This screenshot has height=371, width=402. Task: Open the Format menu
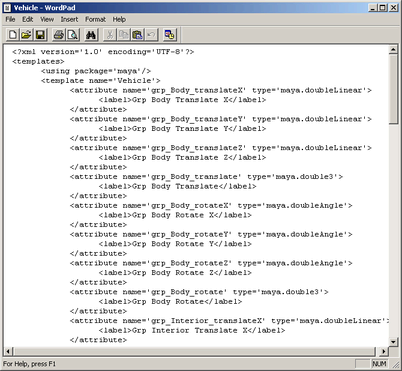[x=95, y=19]
